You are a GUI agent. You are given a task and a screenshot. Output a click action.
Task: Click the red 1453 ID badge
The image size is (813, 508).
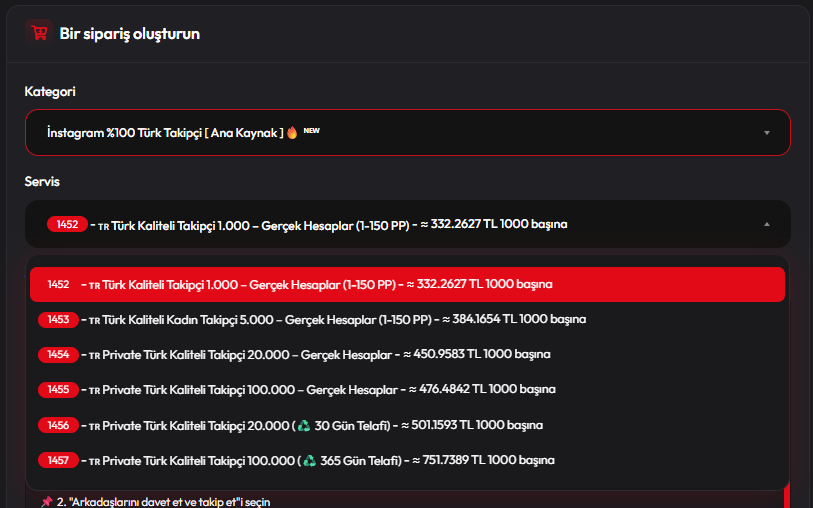click(x=58, y=320)
